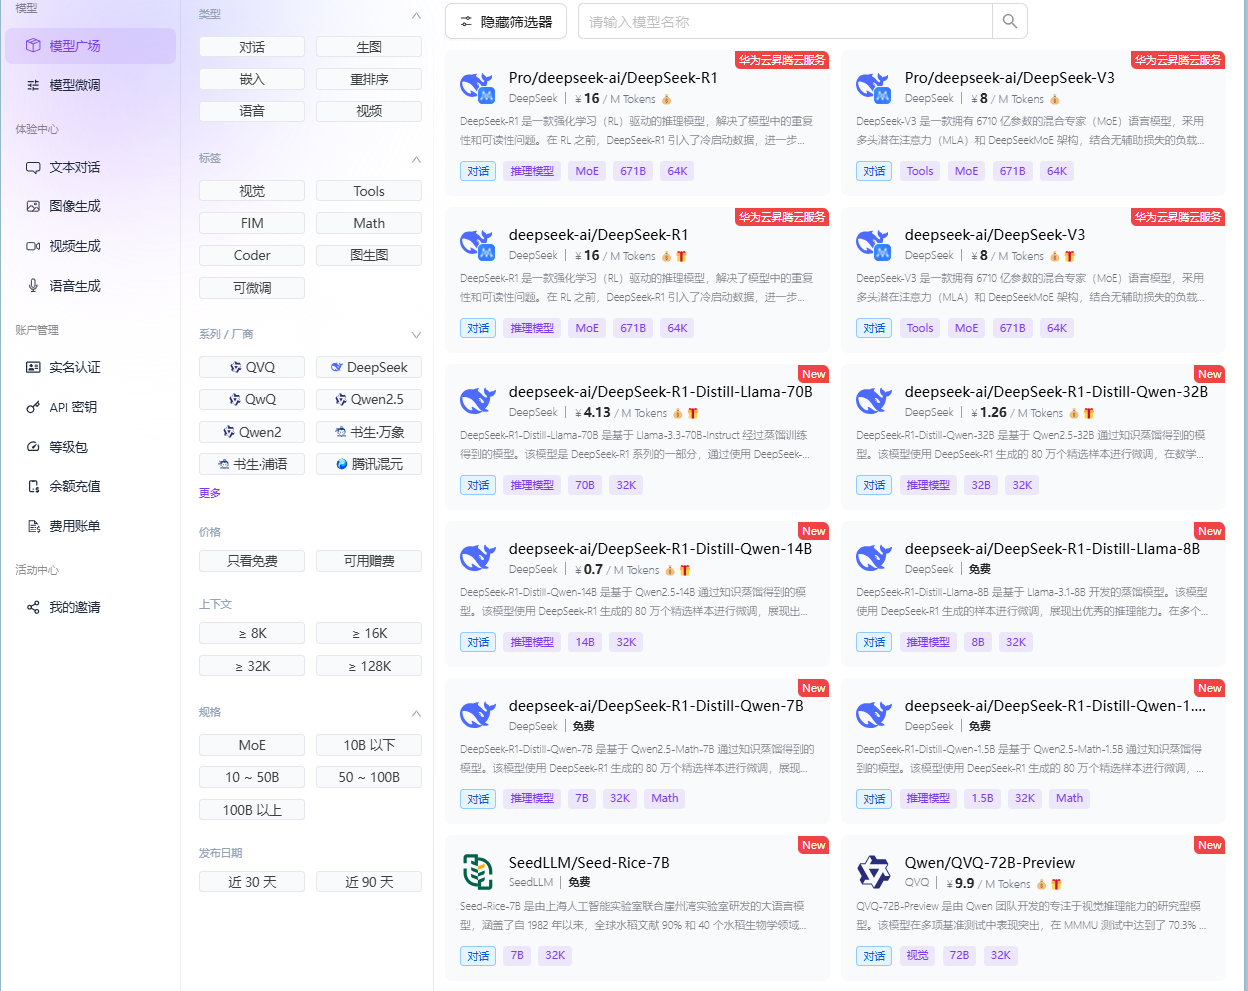Viewport: 1248px width, 991px height.
Task: Select the MoE spec filter
Action: [x=252, y=745]
